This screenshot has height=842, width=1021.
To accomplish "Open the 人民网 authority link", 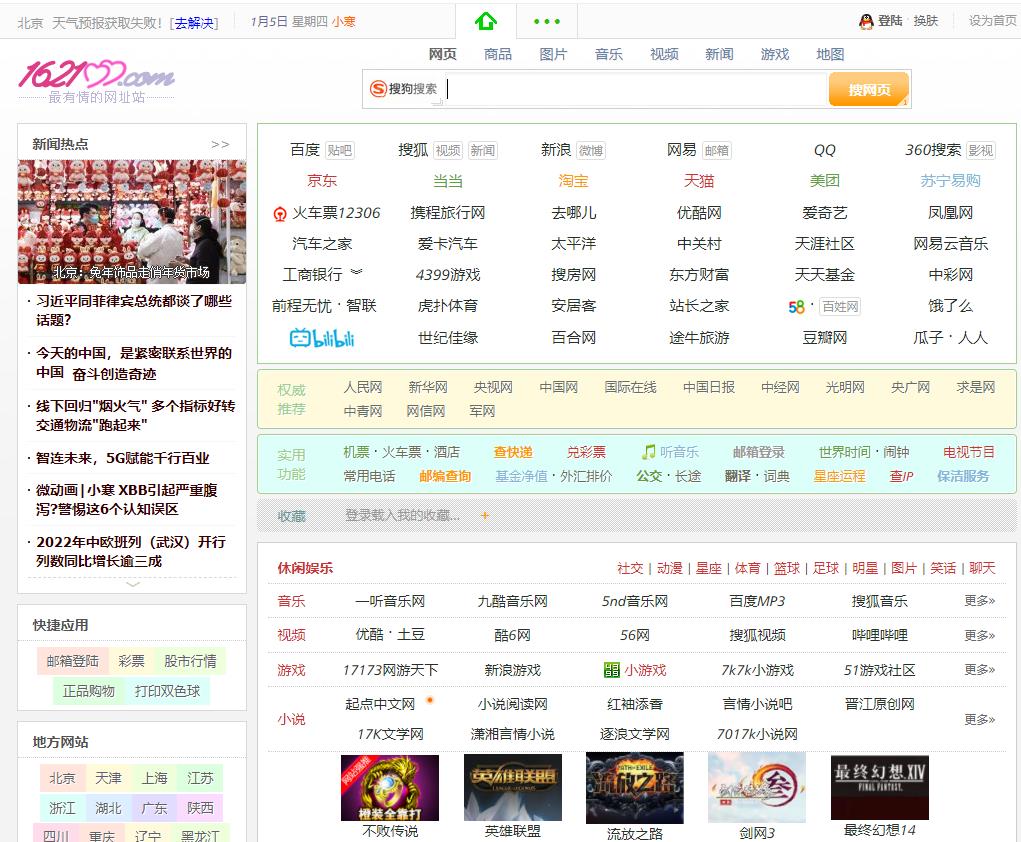I will pos(363,387).
